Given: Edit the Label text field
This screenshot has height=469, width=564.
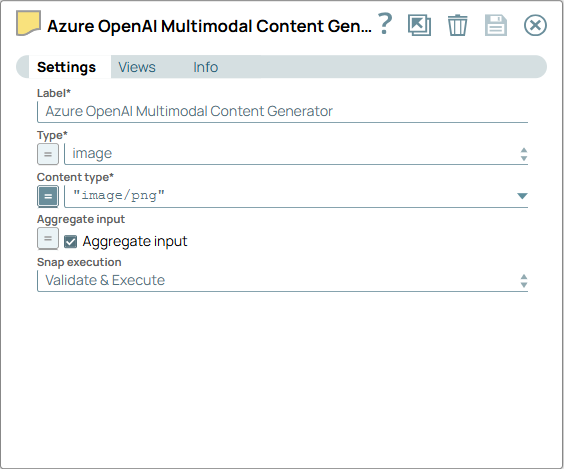Looking at the screenshot, I should click(x=282, y=111).
